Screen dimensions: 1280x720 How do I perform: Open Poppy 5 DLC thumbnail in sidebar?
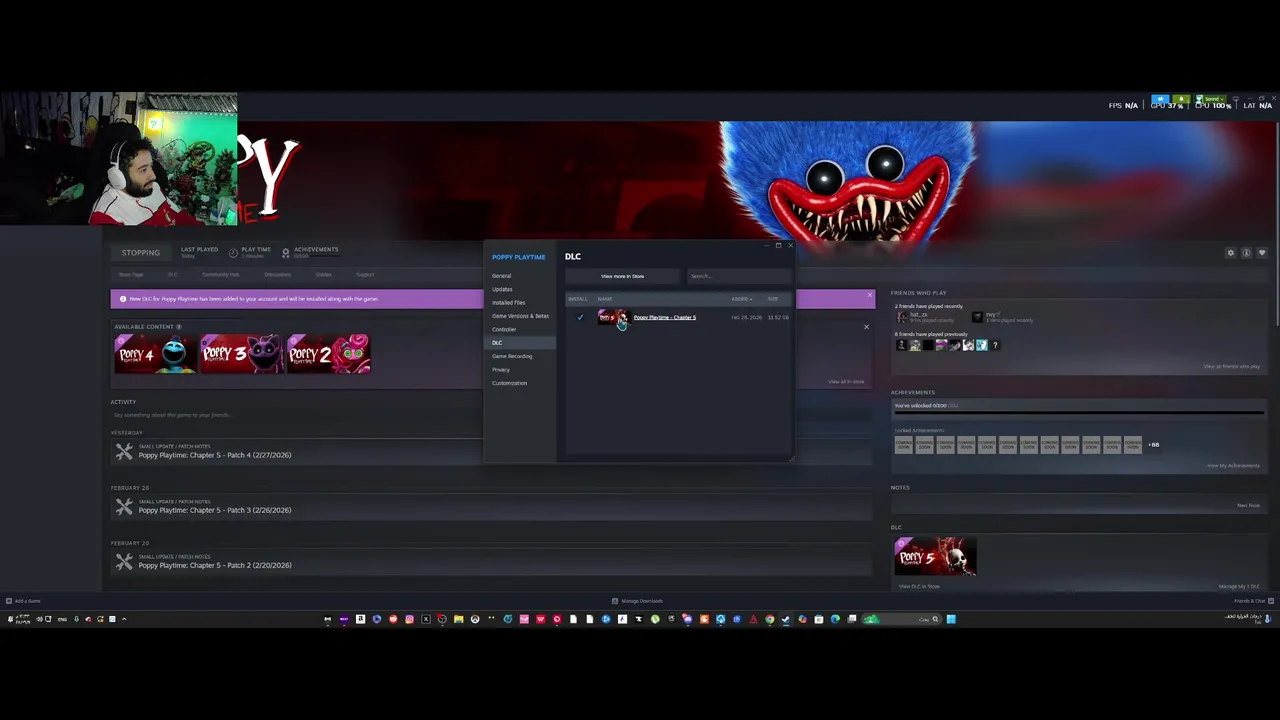tap(935, 556)
